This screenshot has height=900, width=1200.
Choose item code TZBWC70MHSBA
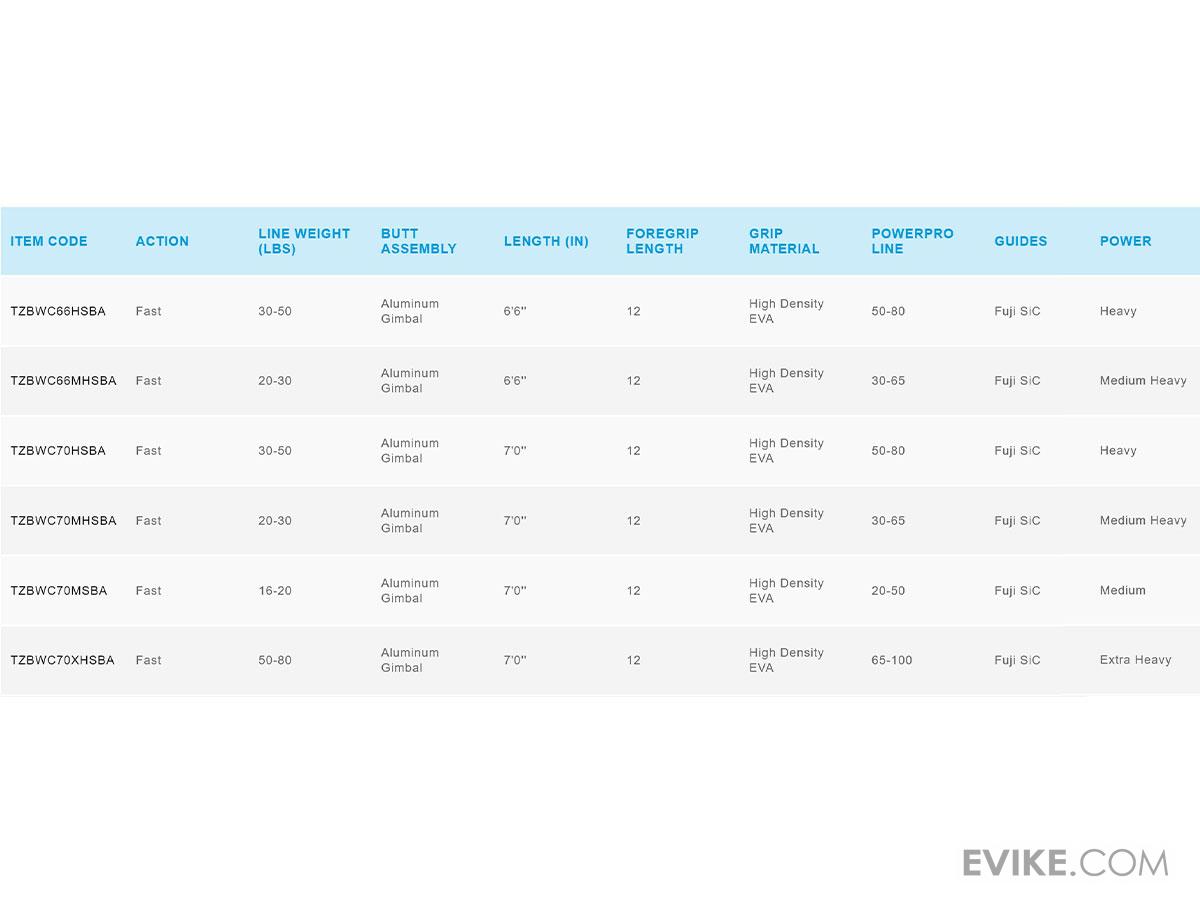pyautogui.click(x=63, y=521)
